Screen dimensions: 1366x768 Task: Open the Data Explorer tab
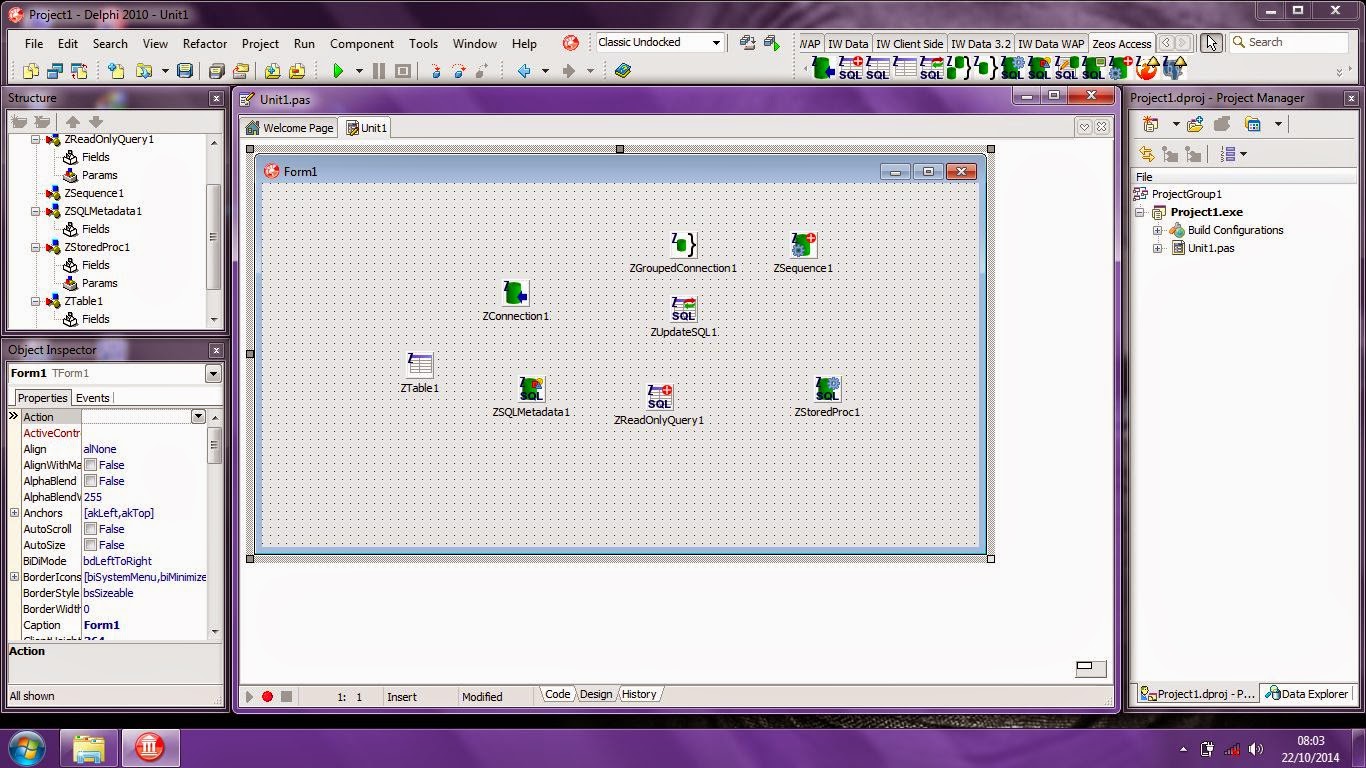coord(1307,693)
